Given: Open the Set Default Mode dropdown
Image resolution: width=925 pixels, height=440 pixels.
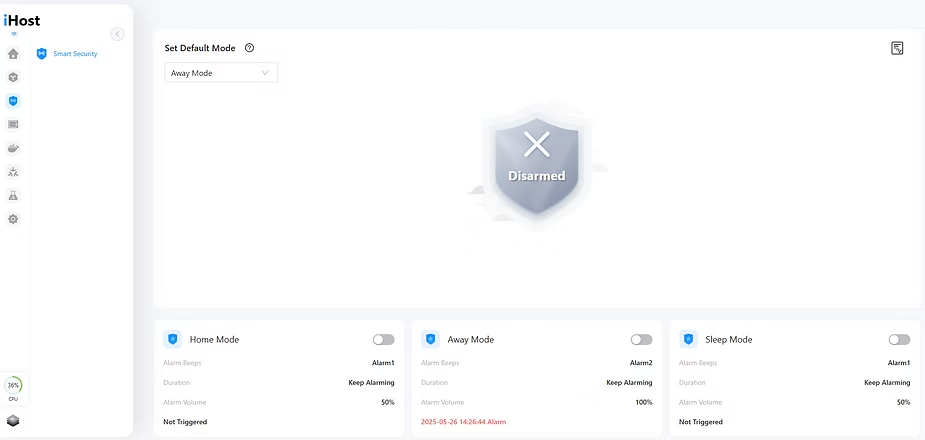Looking at the screenshot, I should click(x=221, y=73).
